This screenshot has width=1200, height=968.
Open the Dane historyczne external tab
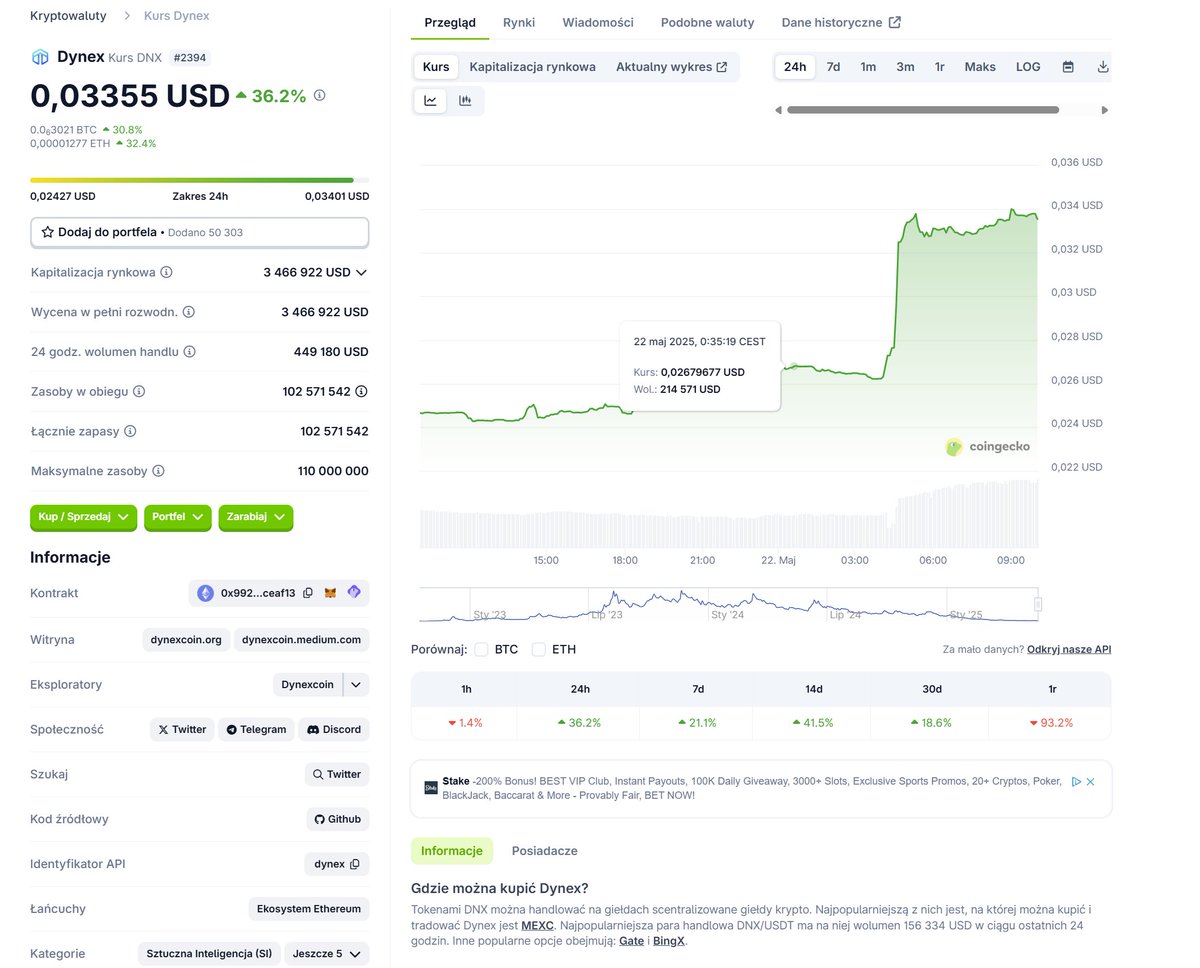point(841,22)
